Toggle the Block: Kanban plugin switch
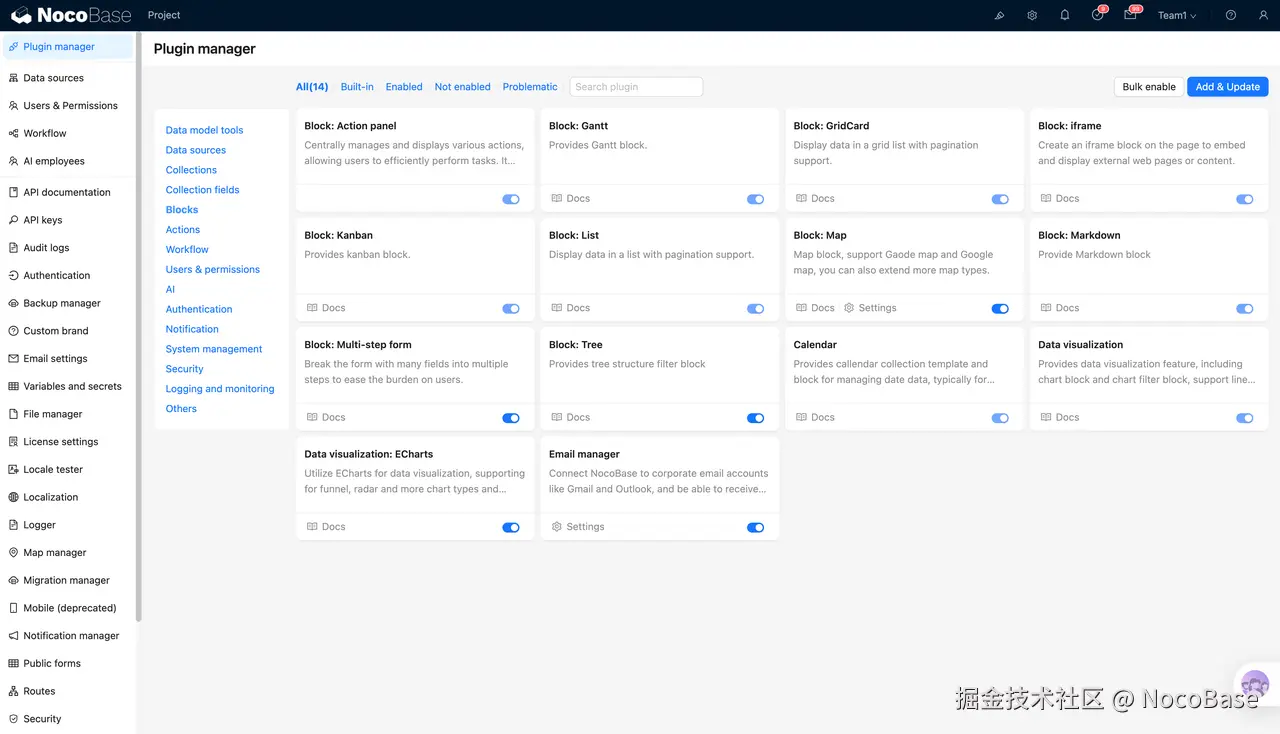The width and height of the screenshot is (1280, 734). (511, 309)
